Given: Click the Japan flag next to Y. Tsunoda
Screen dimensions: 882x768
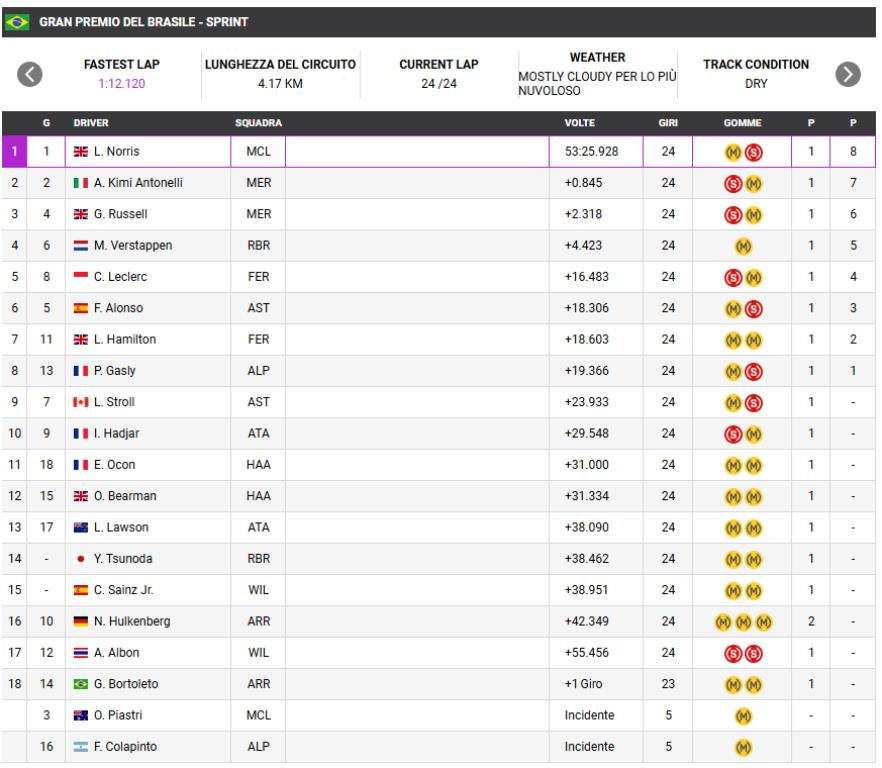Looking at the screenshot, I should [x=81, y=559].
